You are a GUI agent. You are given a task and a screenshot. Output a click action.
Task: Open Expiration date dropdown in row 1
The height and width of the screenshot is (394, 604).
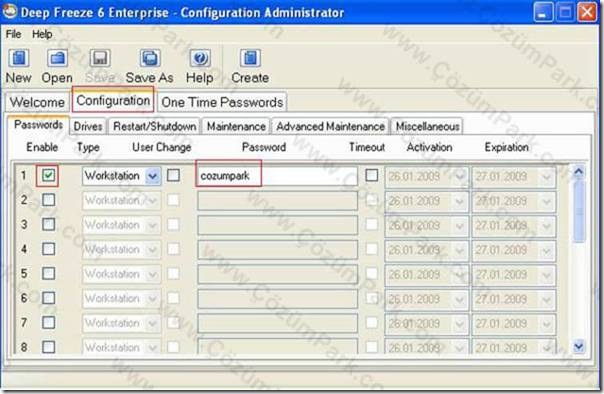[x=547, y=177]
